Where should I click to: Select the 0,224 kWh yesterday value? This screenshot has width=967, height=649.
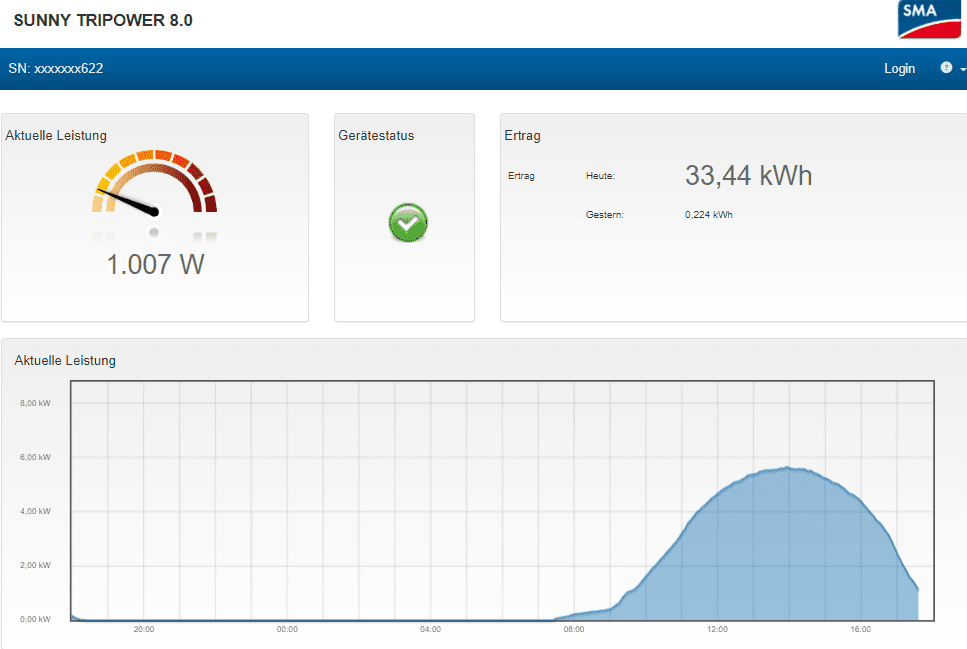[709, 215]
